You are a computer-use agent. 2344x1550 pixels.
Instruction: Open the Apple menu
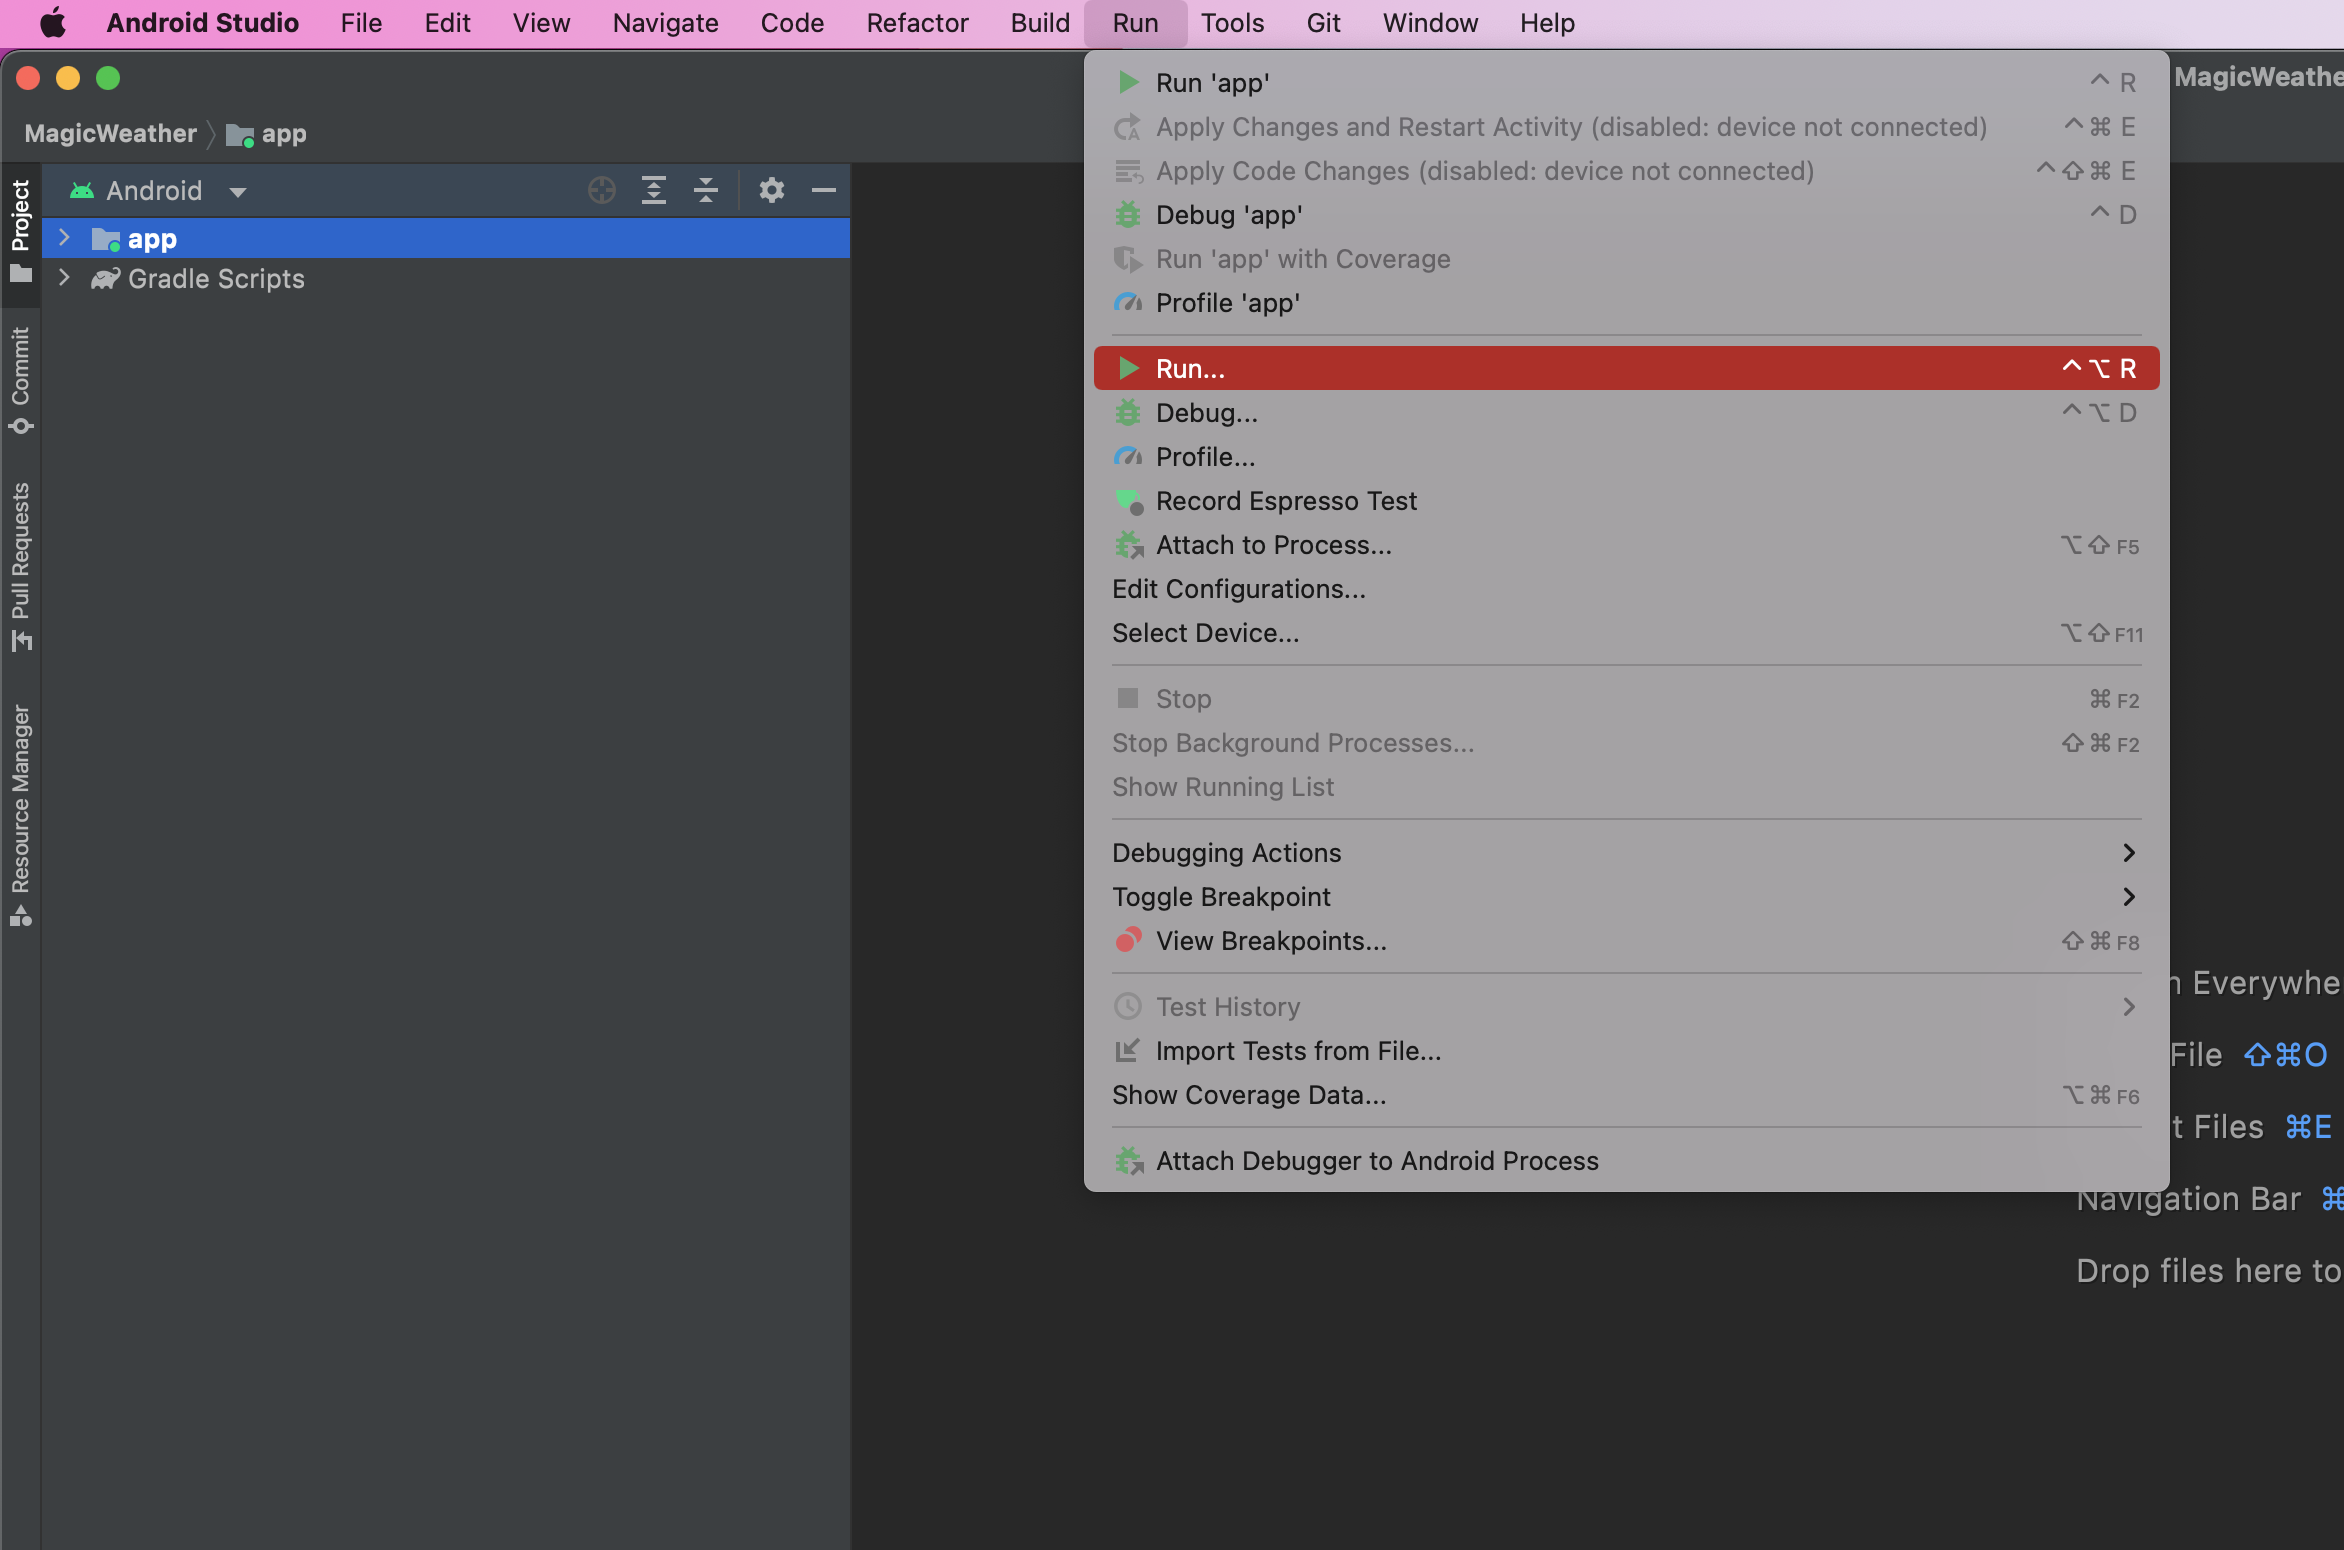click(x=53, y=22)
